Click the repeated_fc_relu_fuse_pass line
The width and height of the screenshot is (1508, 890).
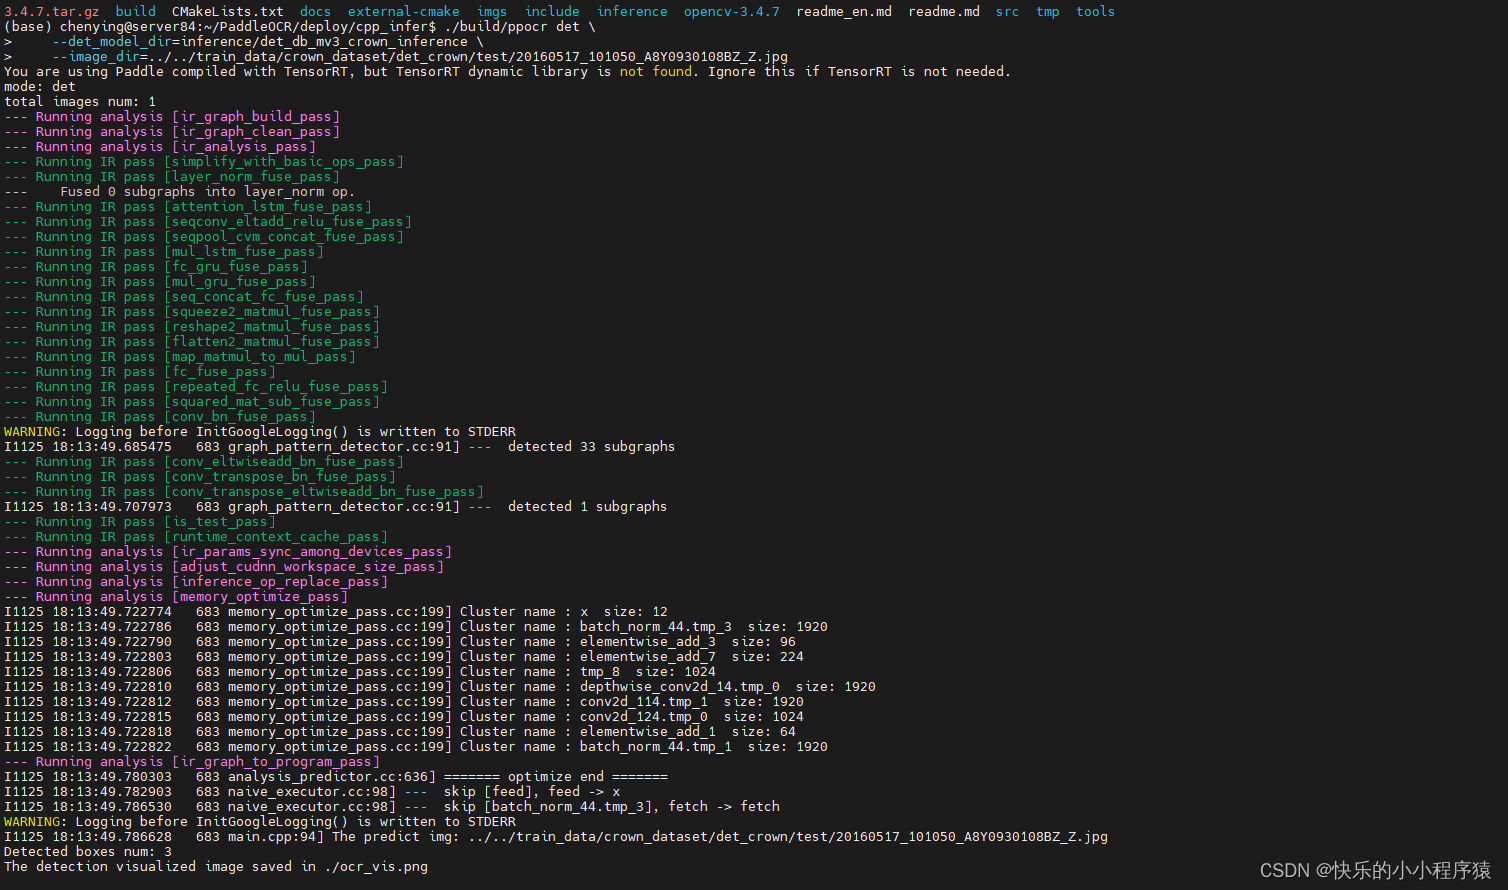196,387
